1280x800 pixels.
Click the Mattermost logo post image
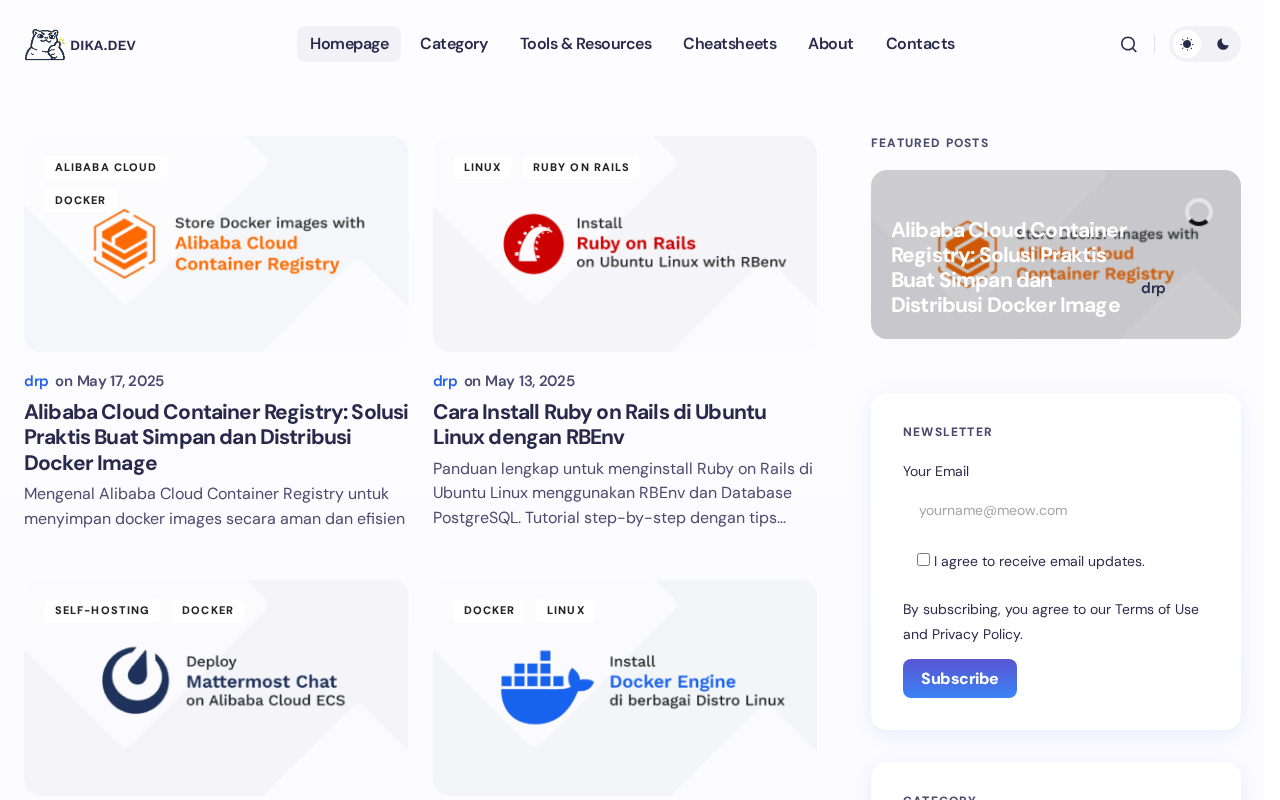[135, 680]
